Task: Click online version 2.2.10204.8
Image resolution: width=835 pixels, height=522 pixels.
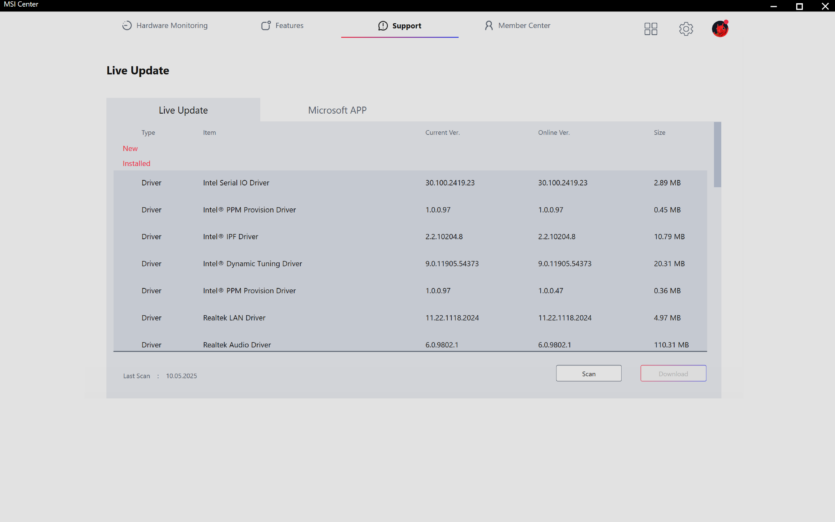Action: (x=556, y=236)
